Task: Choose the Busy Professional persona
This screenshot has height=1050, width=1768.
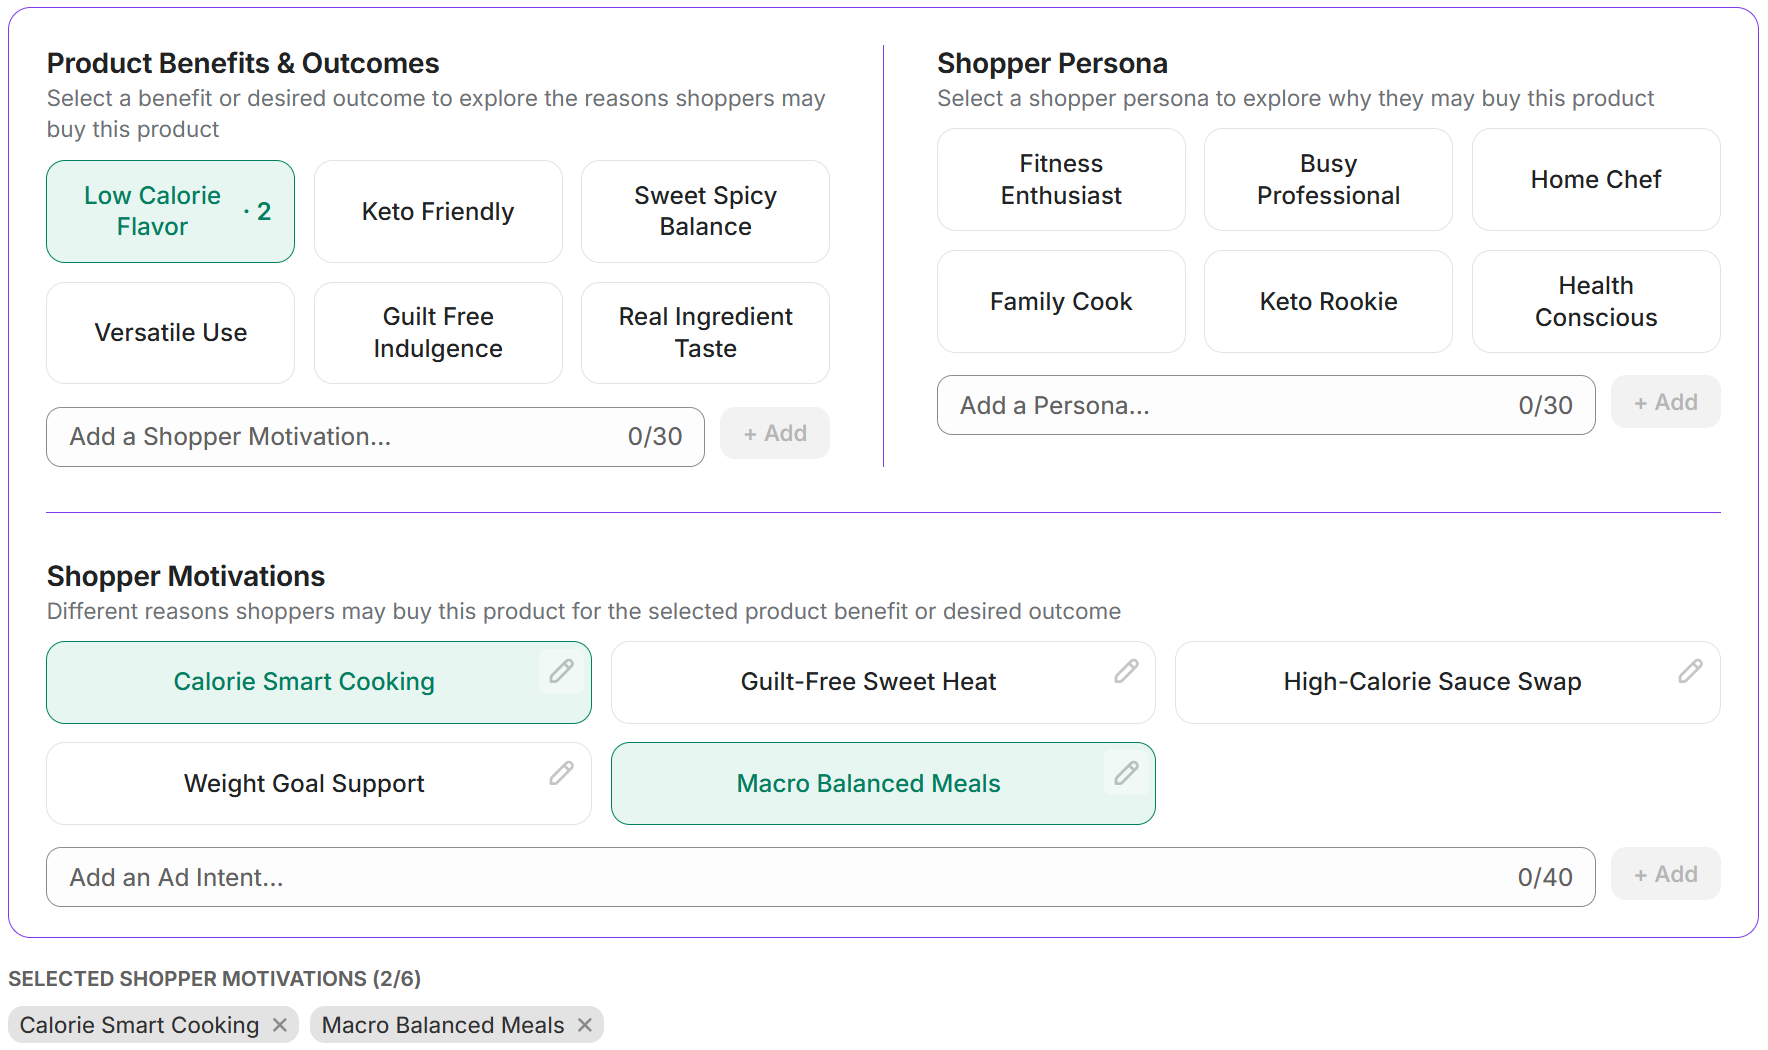Action: click(x=1328, y=180)
